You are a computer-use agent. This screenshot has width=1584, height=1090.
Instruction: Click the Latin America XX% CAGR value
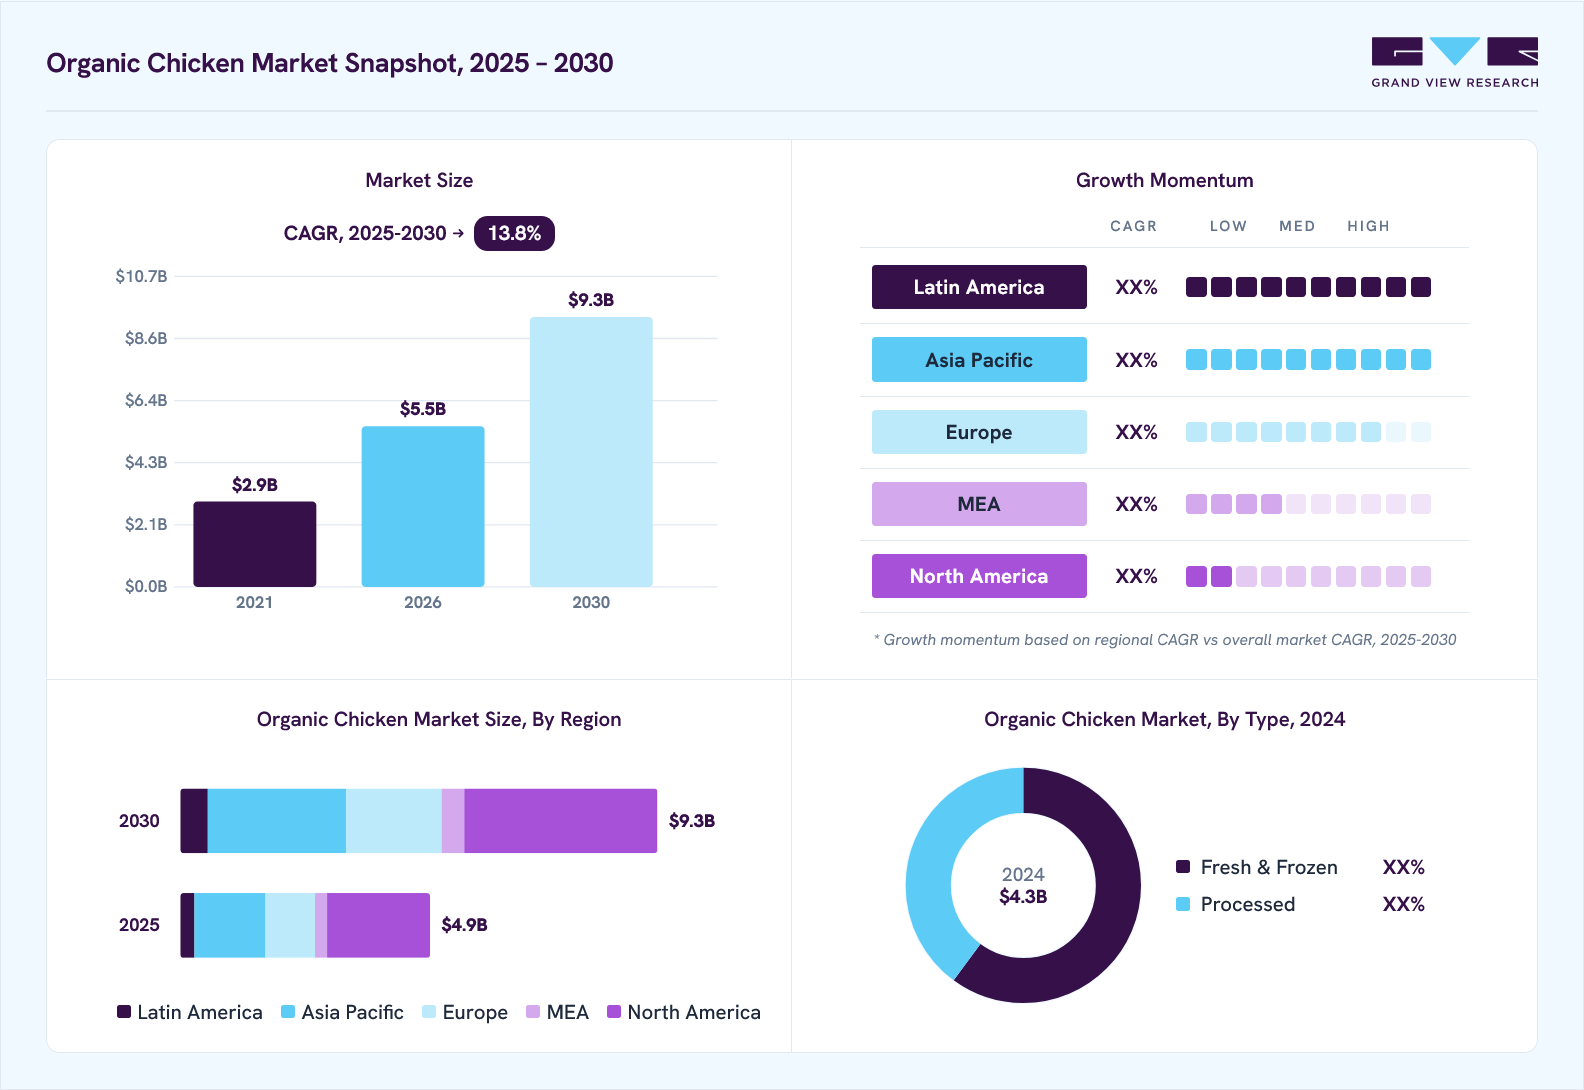coord(1137,288)
